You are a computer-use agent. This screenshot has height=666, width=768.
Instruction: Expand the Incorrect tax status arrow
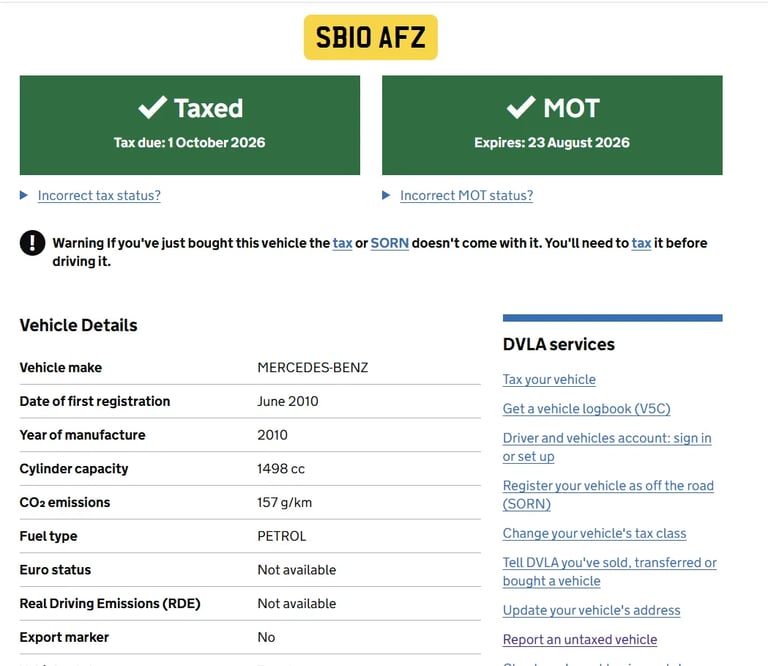pyautogui.click(x=24, y=195)
